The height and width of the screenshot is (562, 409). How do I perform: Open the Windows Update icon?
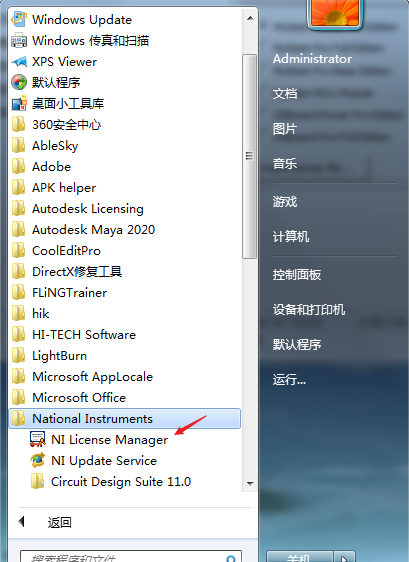pos(19,19)
